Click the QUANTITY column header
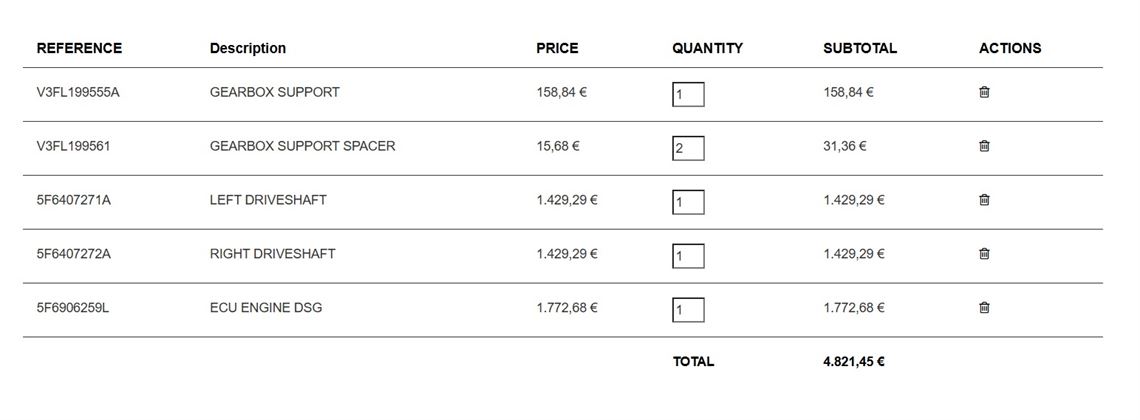The image size is (1140, 420). 707,48
